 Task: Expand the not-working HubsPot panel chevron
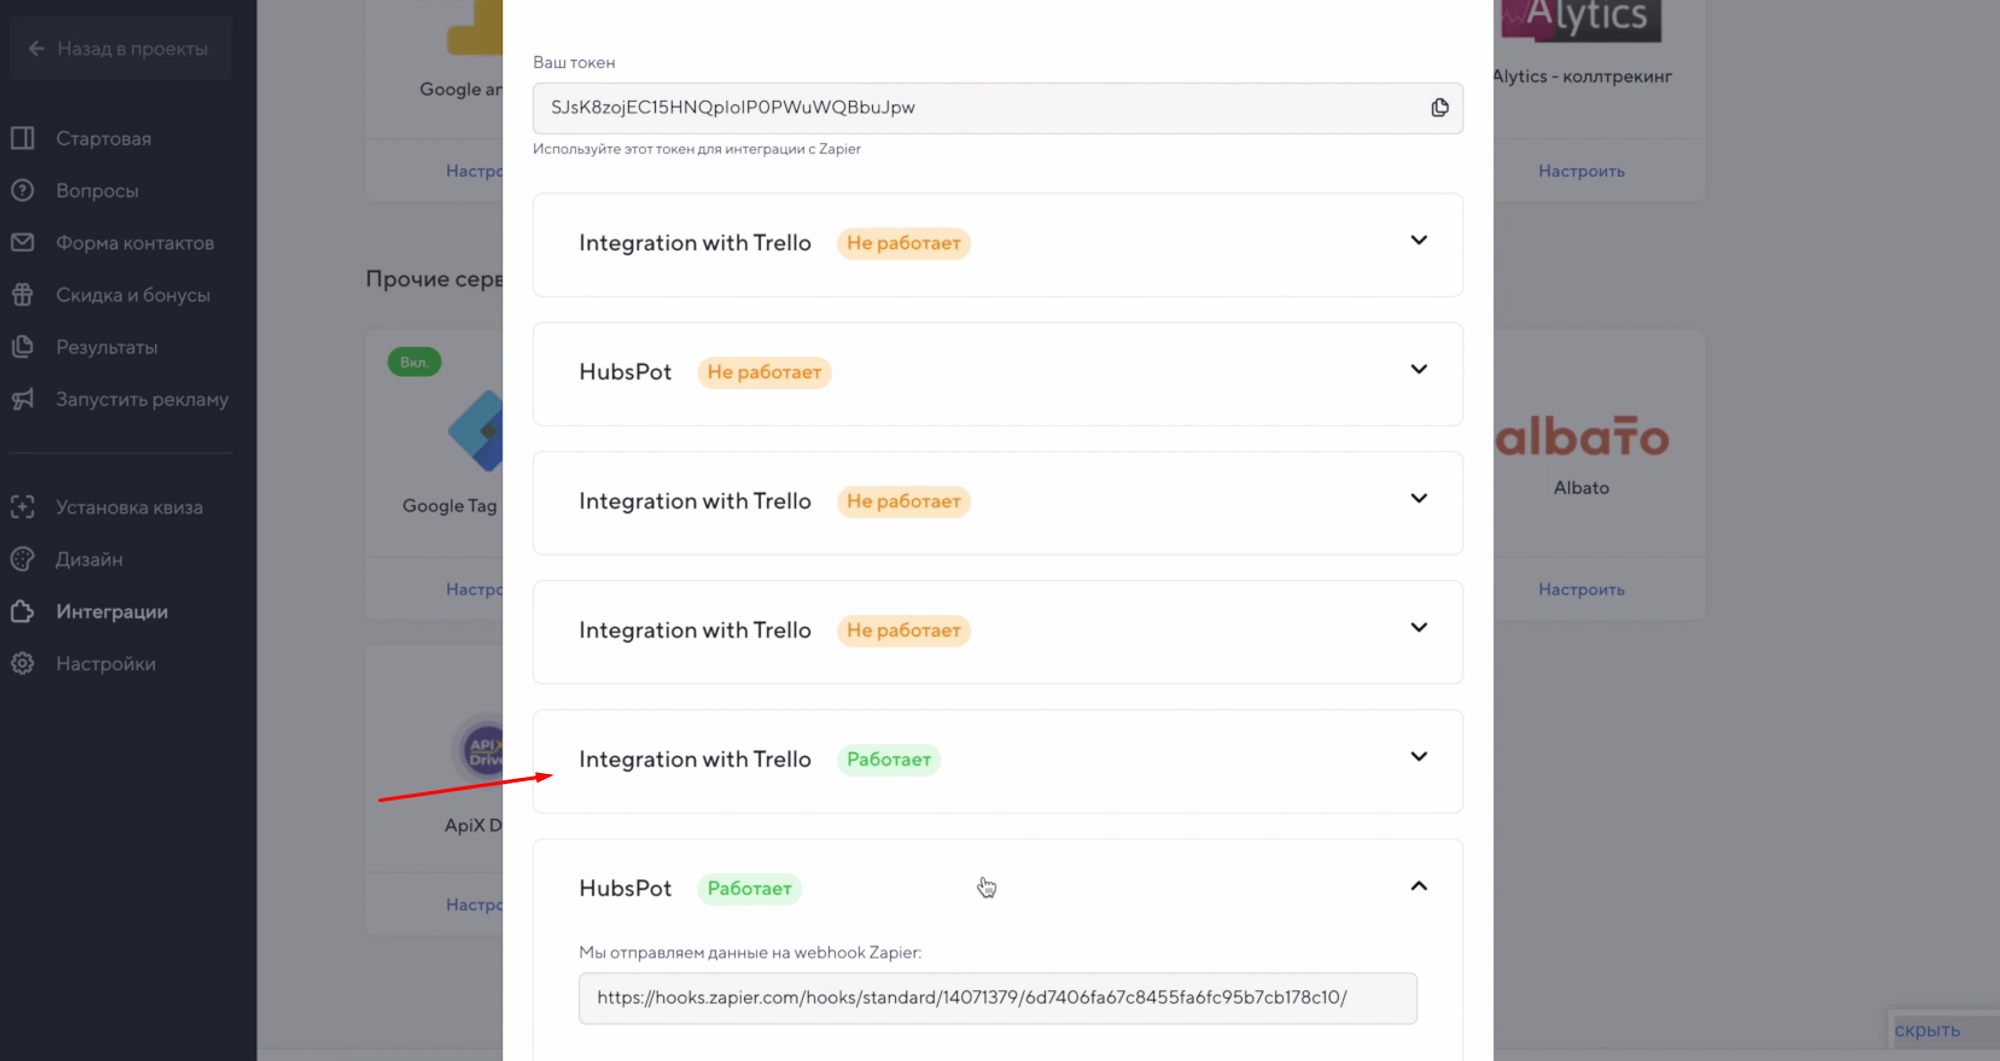[1418, 369]
